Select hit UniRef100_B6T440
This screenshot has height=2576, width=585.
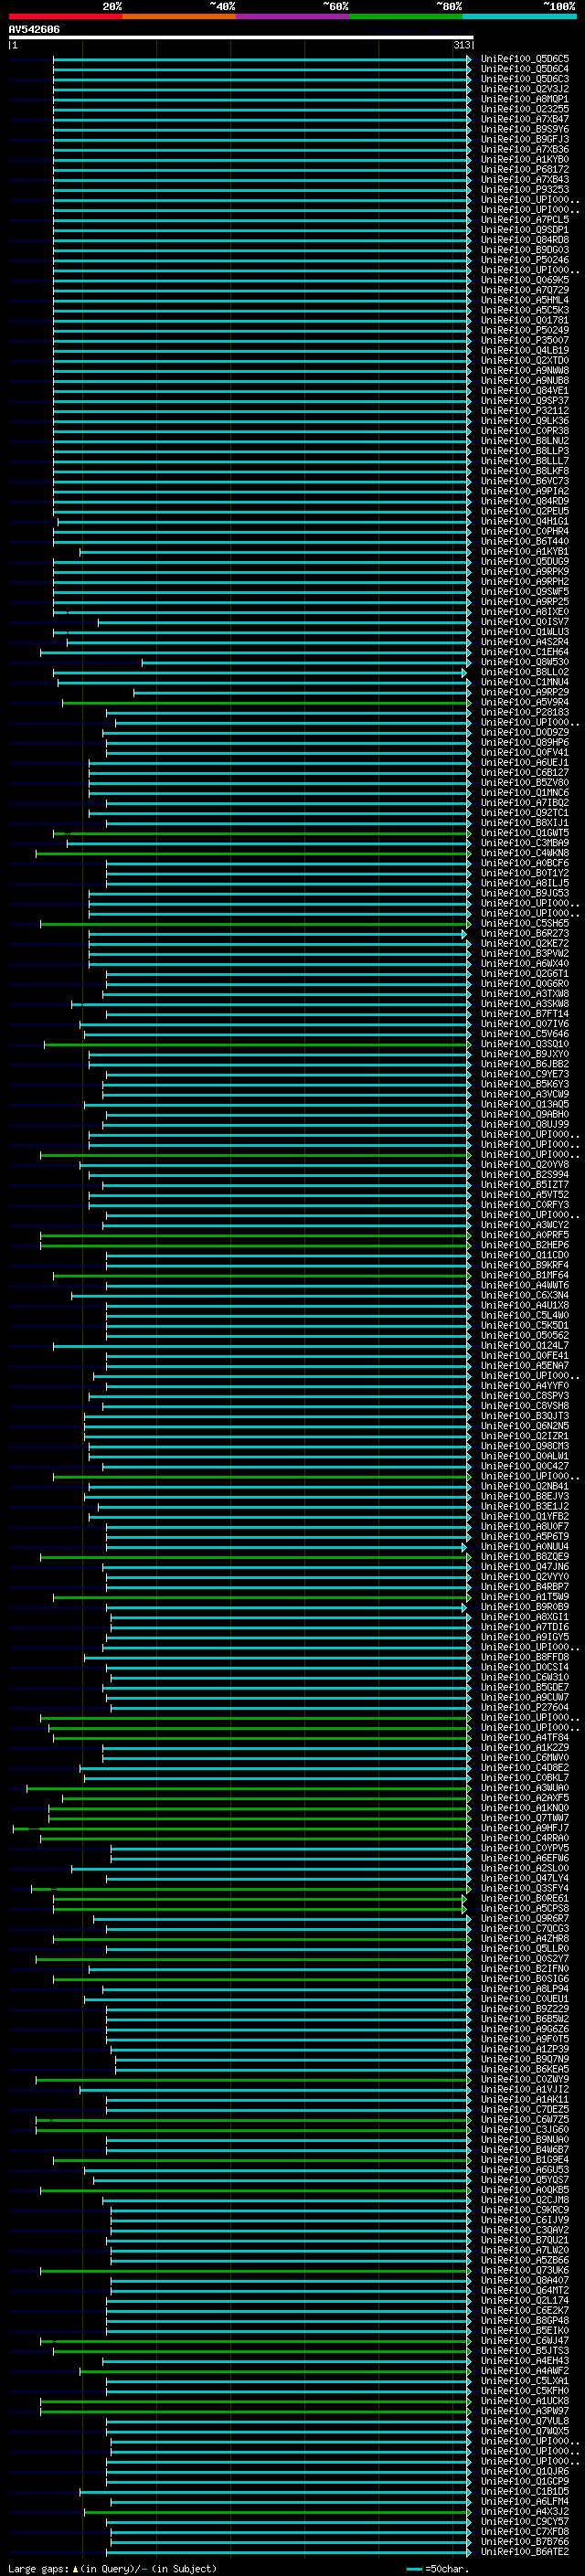524,541
